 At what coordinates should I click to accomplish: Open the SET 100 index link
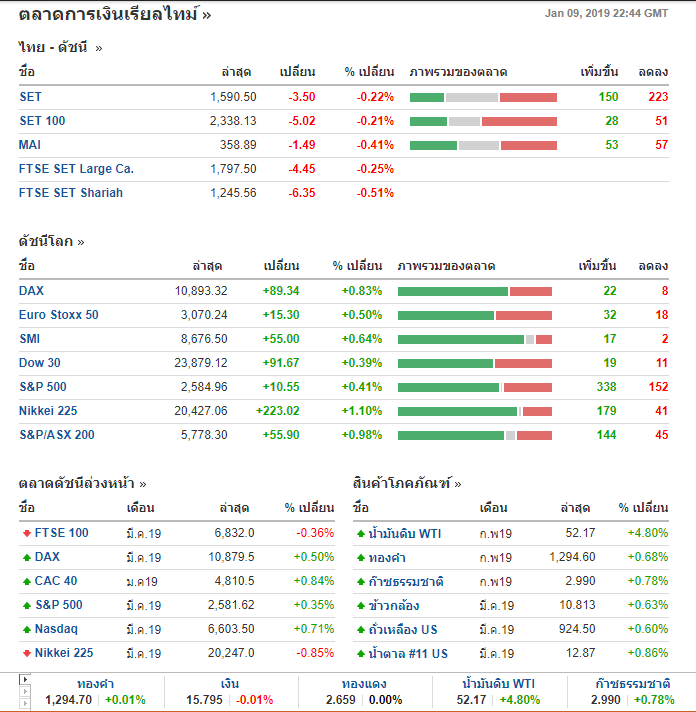(42, 121)
